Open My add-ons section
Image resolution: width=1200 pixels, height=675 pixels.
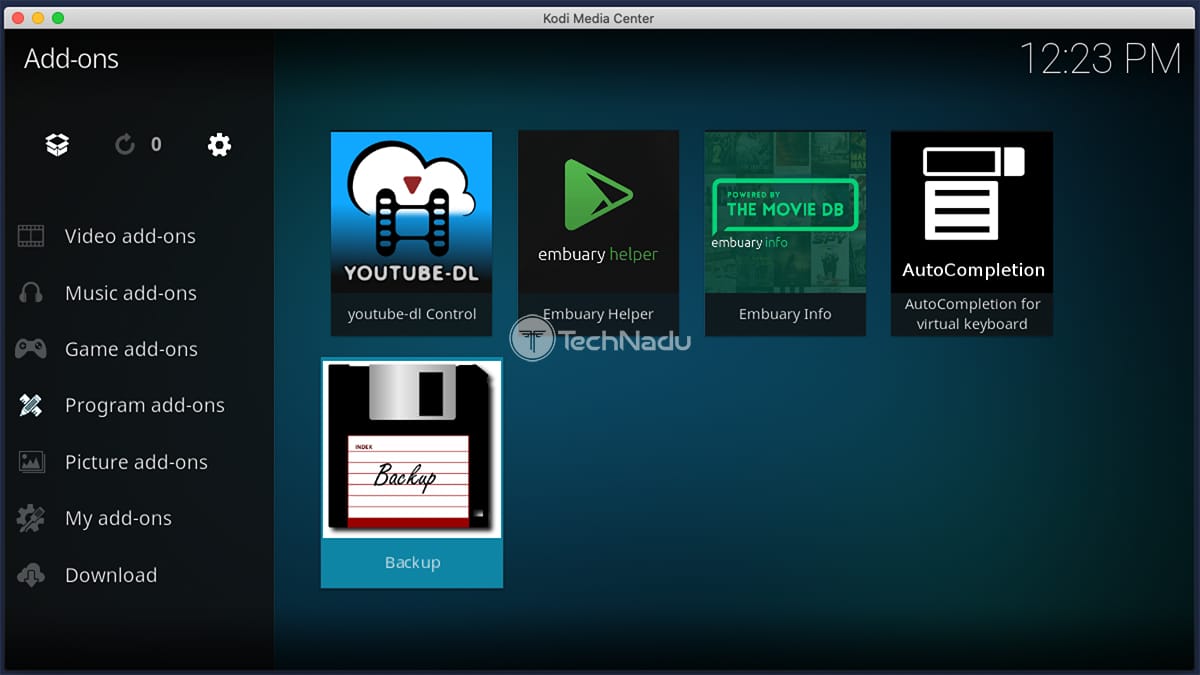[118, 518]
